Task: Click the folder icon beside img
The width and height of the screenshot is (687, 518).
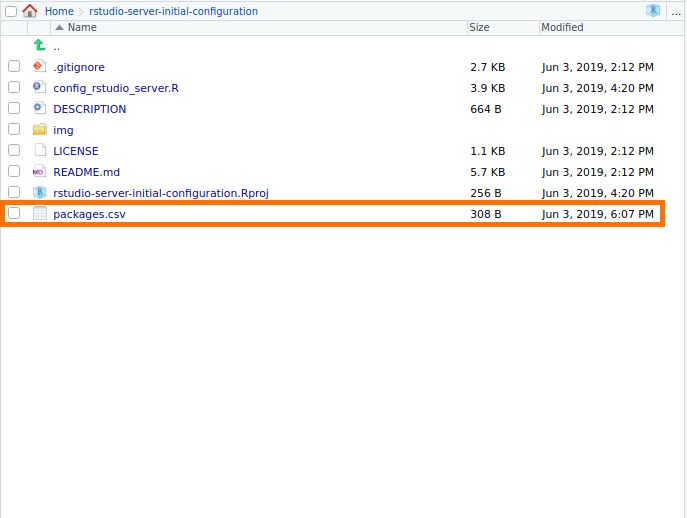Action: (39, 129)
